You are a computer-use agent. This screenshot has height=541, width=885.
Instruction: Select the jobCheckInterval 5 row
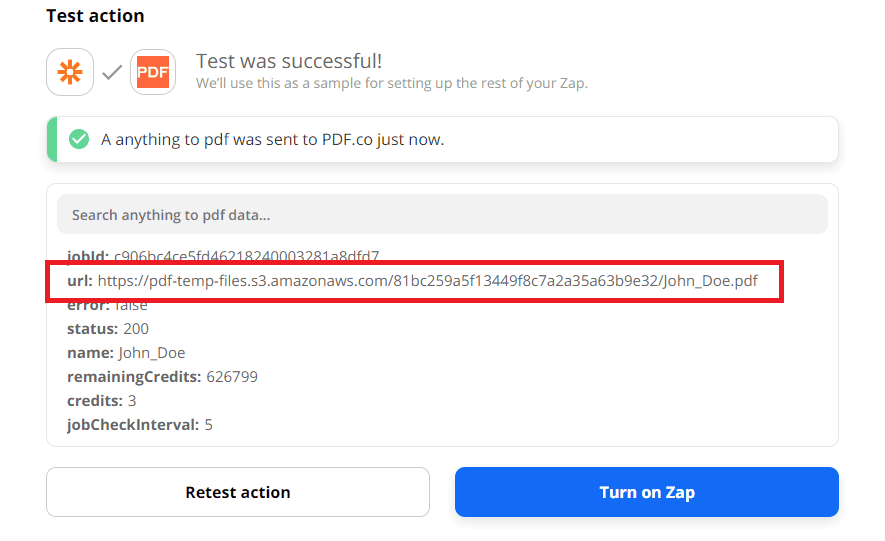(x=139, y=425)
